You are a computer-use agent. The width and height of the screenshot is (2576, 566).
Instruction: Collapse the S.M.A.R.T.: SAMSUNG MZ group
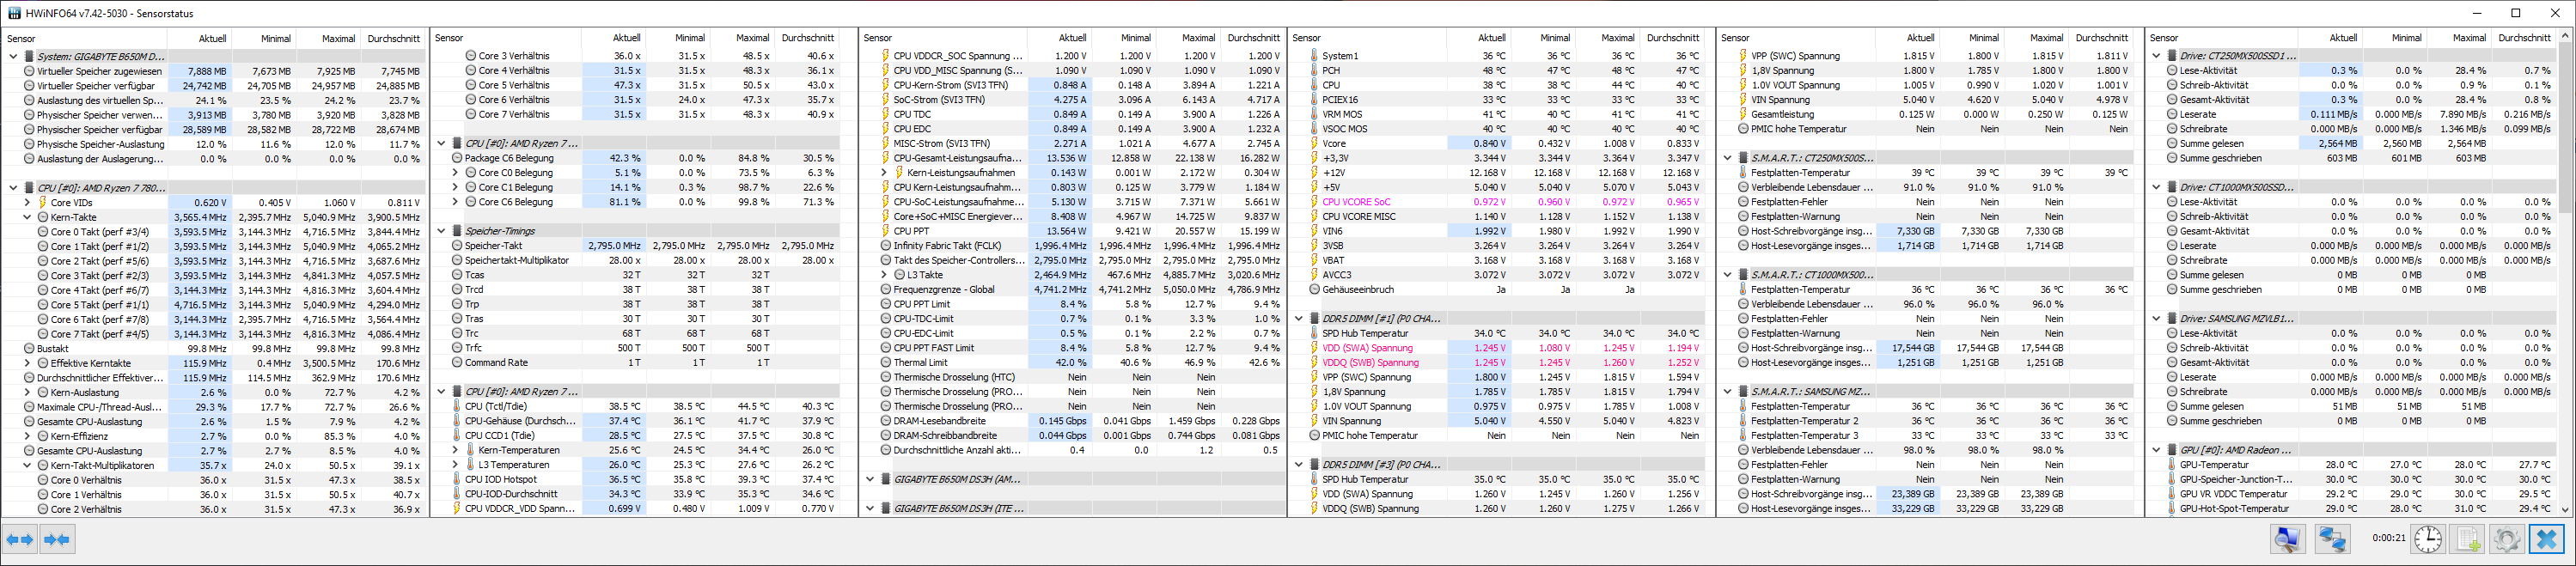1727,392
